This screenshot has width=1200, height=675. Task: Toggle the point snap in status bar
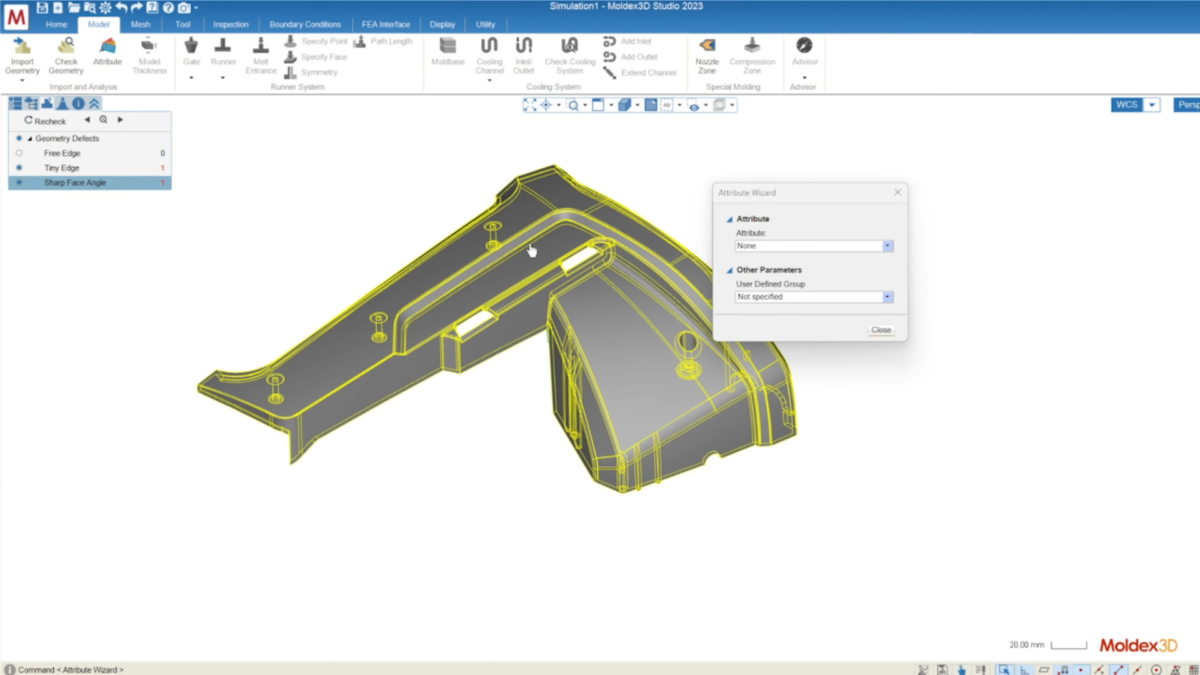1081,670
